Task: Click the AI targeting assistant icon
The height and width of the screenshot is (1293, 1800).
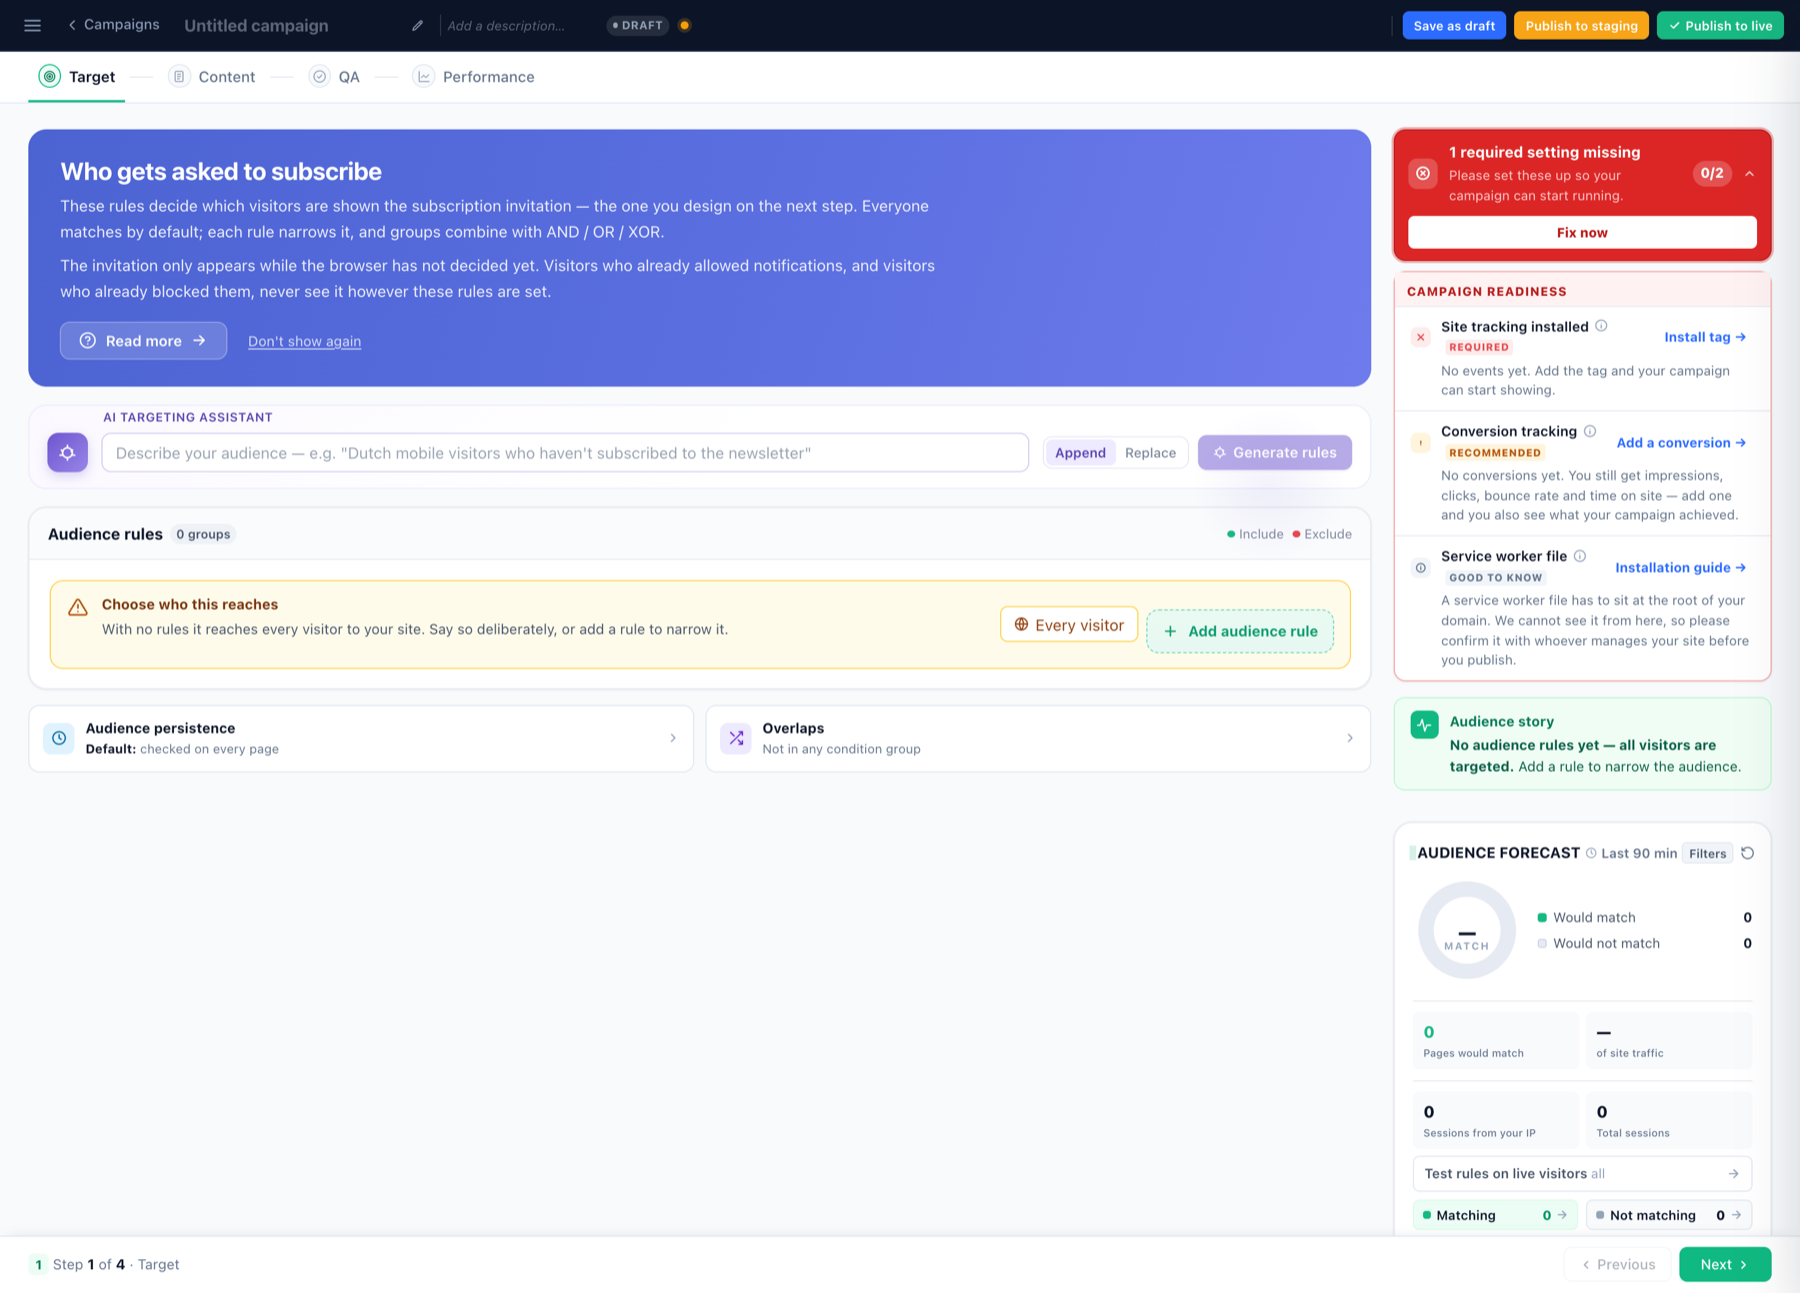Action: tap(67, 452)
